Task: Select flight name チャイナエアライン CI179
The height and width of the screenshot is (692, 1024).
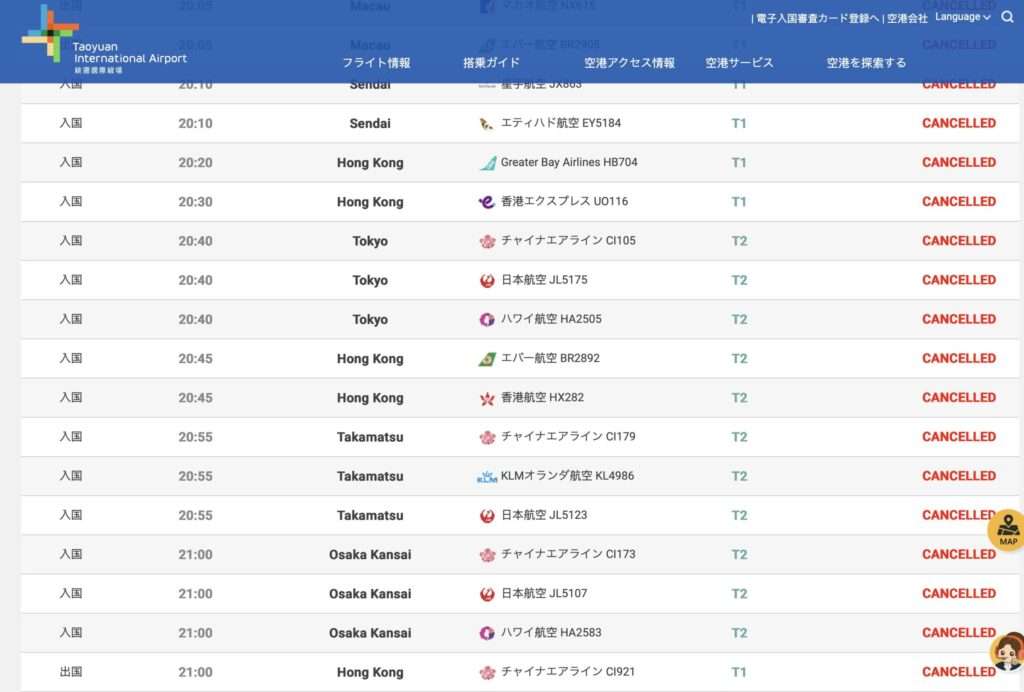Action: 568,436
